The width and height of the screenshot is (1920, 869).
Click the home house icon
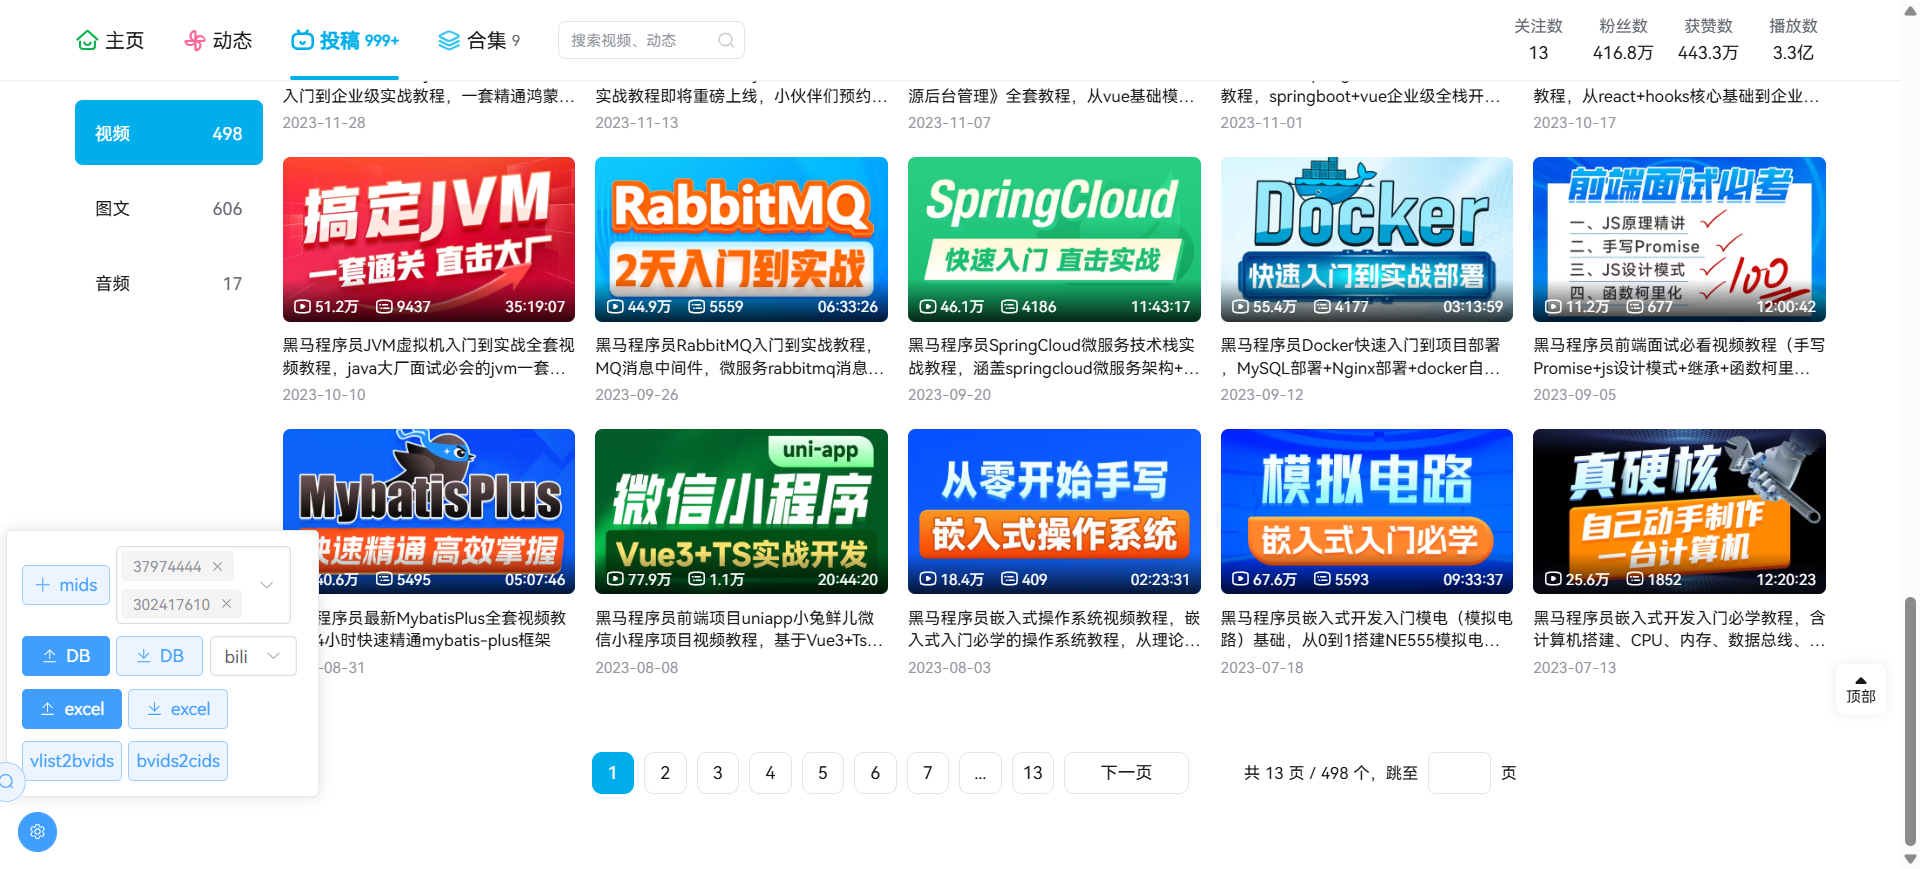point(87,40)
